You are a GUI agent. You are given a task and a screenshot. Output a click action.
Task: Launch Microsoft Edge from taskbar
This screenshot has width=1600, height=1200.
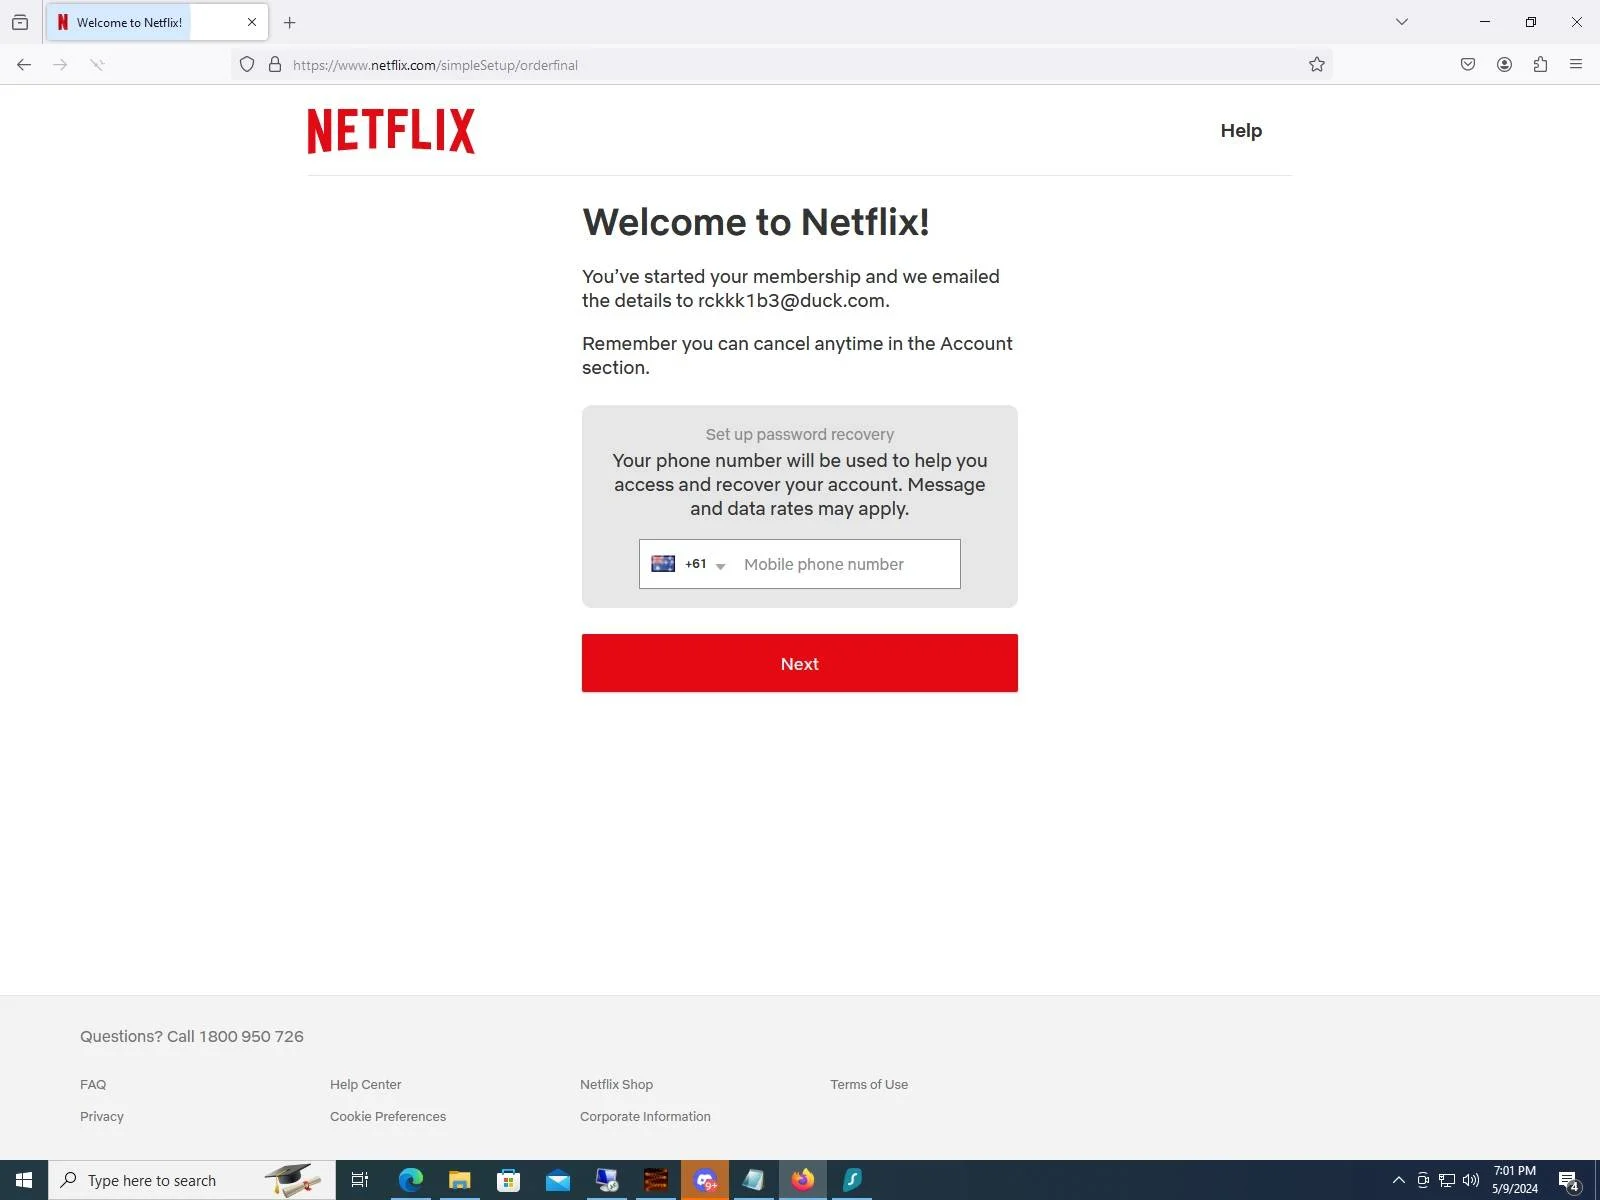click(x=410, y=1180)
